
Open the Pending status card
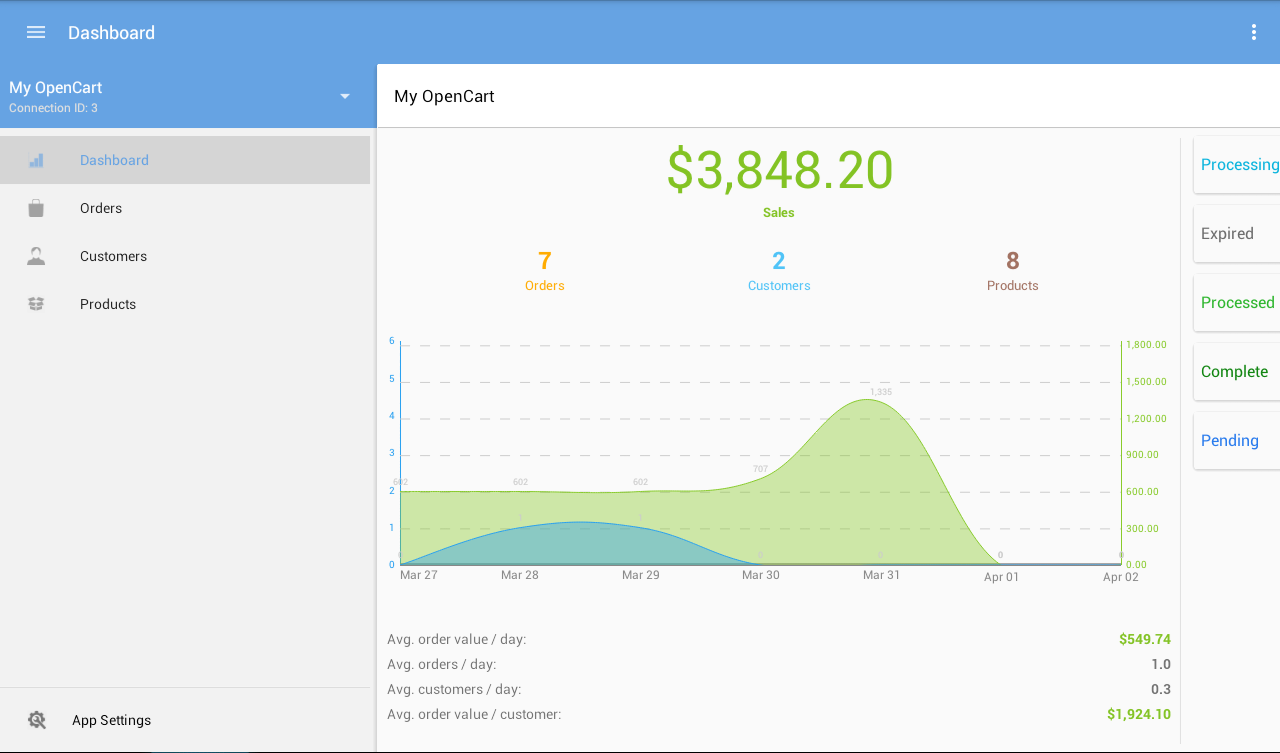pos(1237,441)
